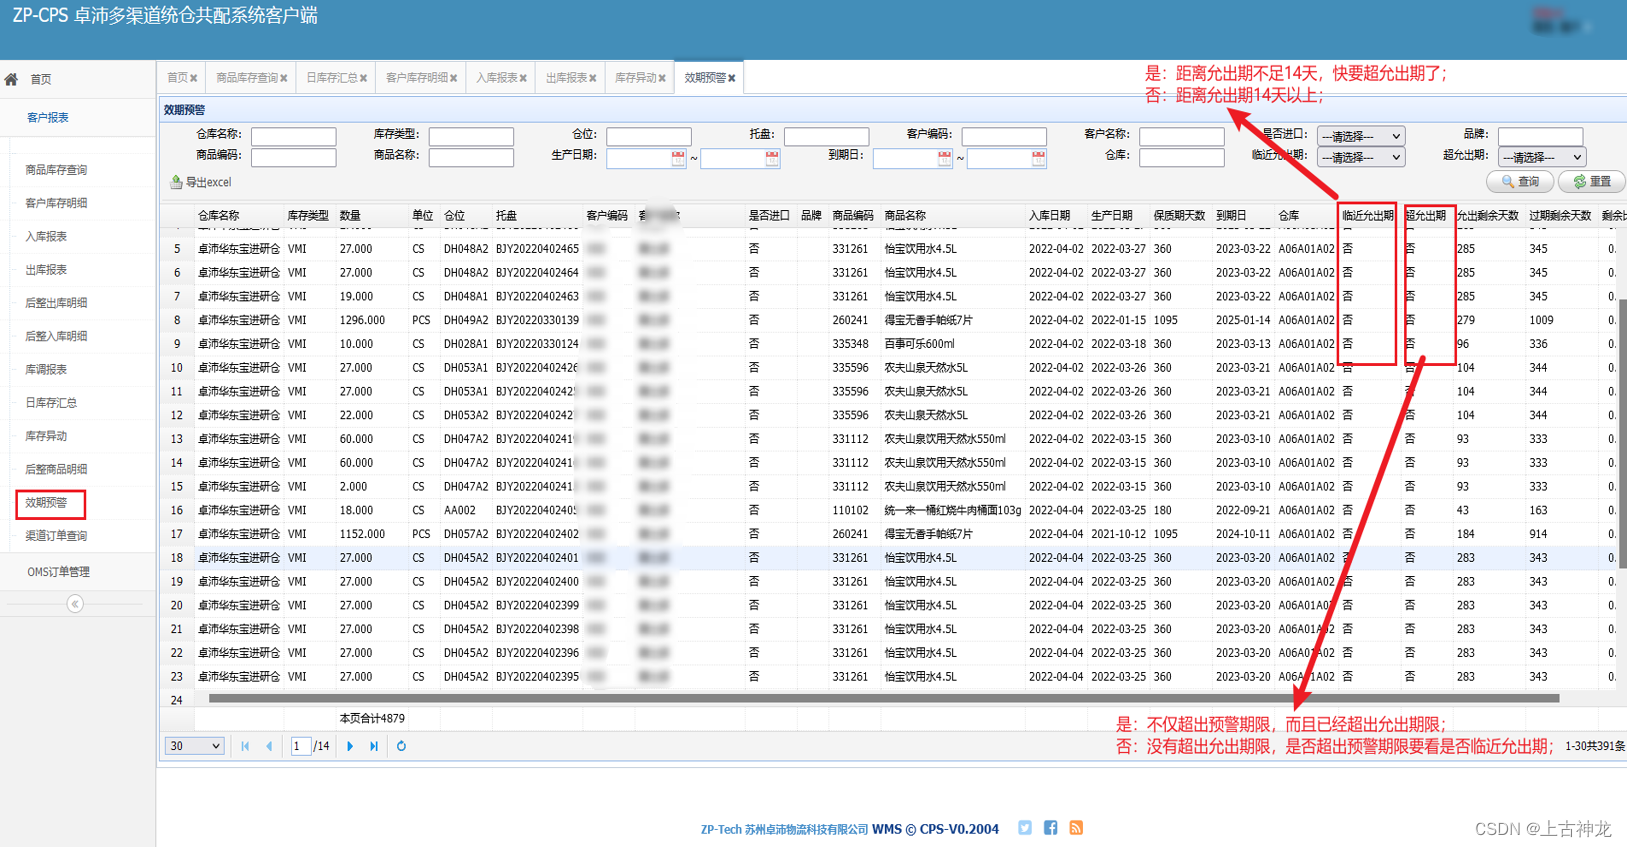Switch to the 商品库存查询 tab

(246, 78)
